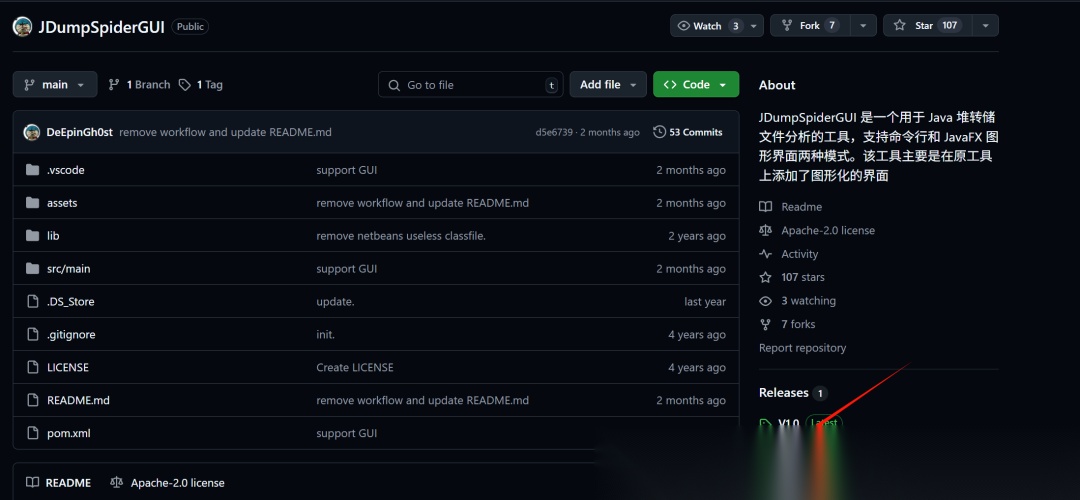Open the 3 watching link
1080x500 pixels.
pyautogui.click(x=808, y=301)
